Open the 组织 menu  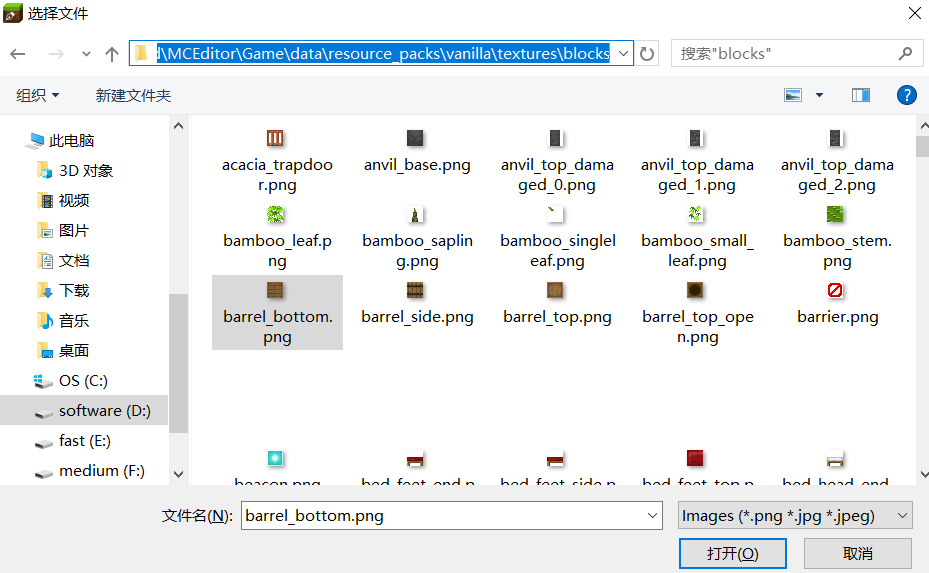coord(38,95)
